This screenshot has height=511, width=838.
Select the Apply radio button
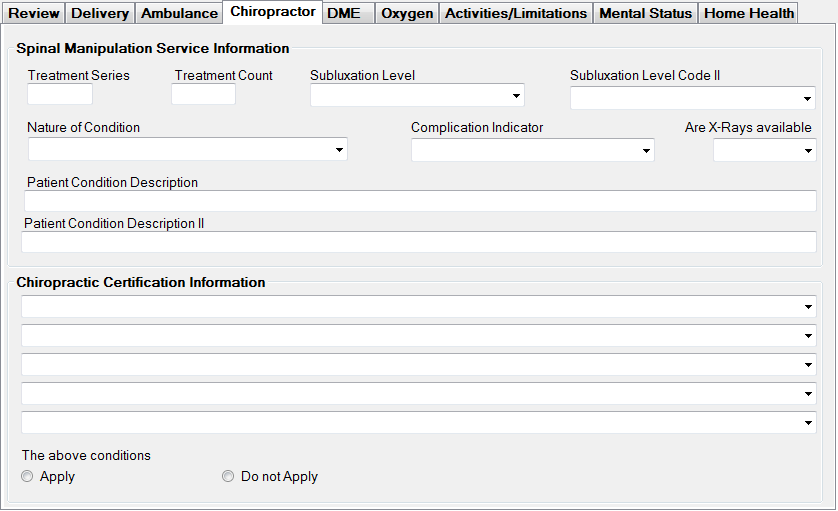click(x=27, y=477)
